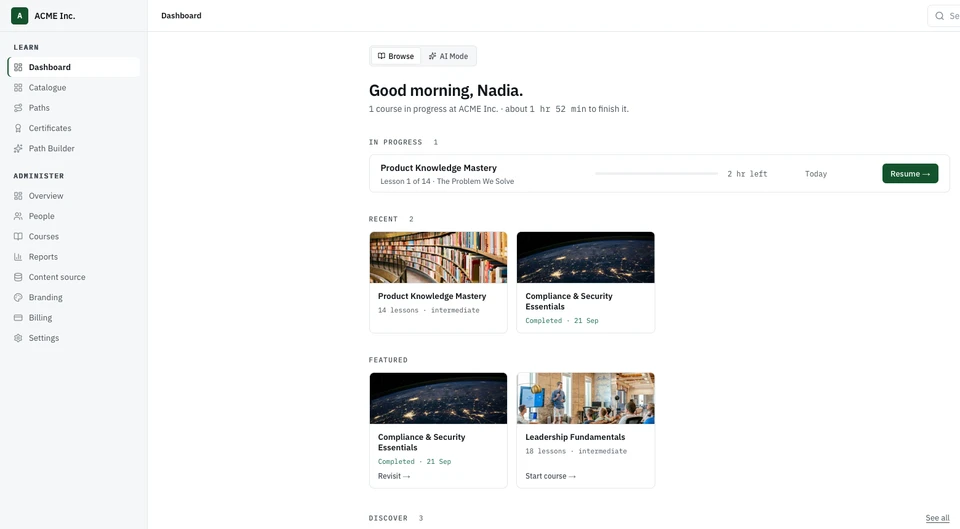960x529 pixels.
Task: Click the People icon in sidebar
Action: [18, 216]
